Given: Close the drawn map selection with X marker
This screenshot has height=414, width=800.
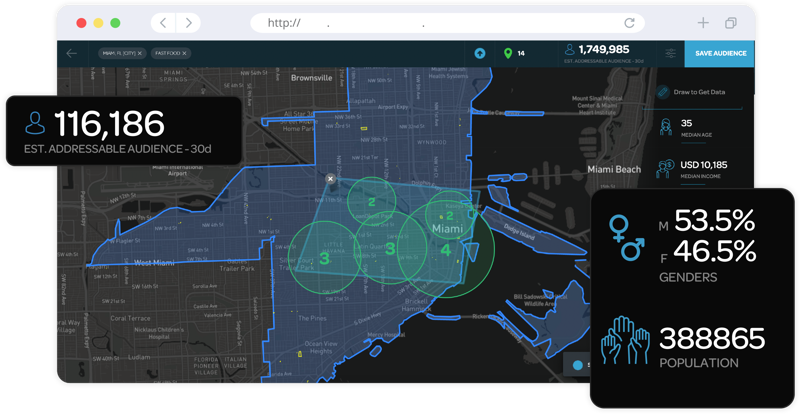Looking at the screenshot, I should [x=330, y=179].
